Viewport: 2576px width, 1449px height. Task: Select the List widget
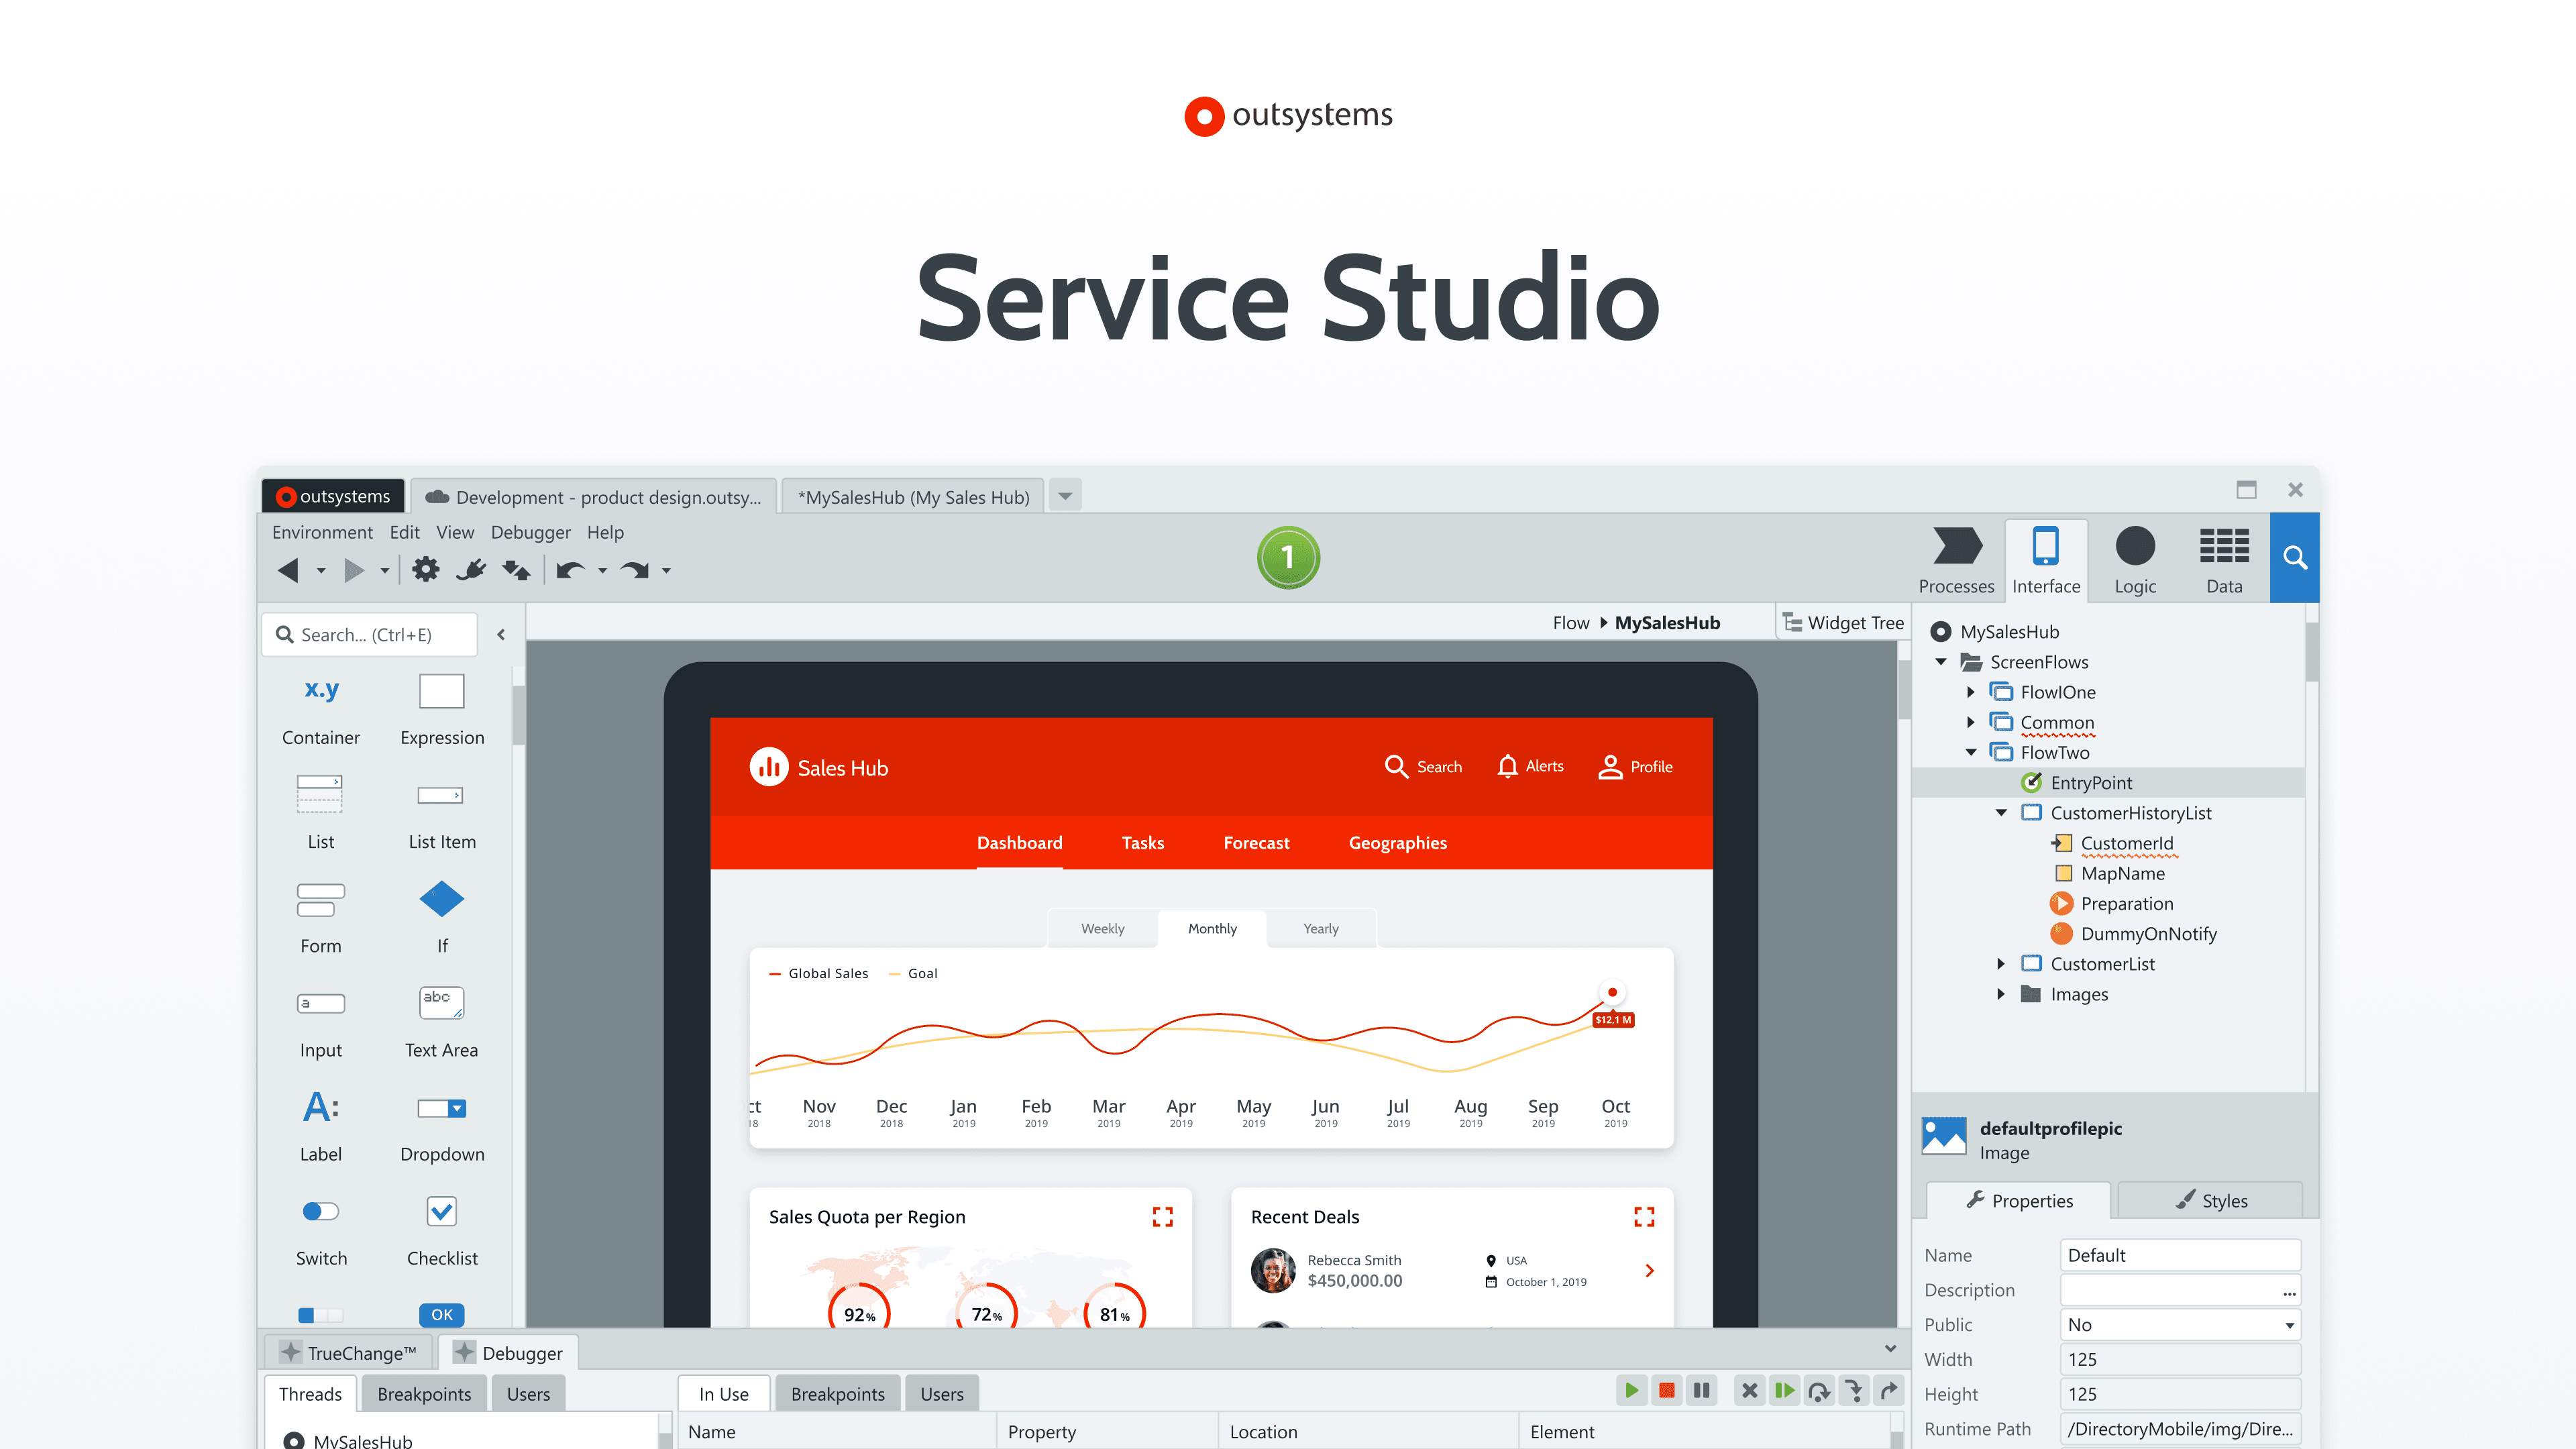coord(321,813)
